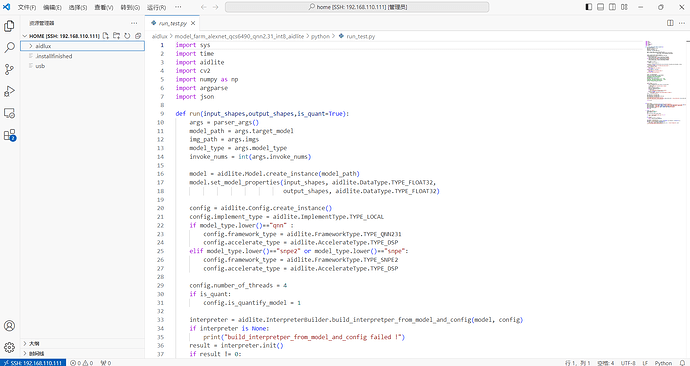Change UTF-8 file encoding
The height and width of the screenshot is (366, 690).
[628, 363]
